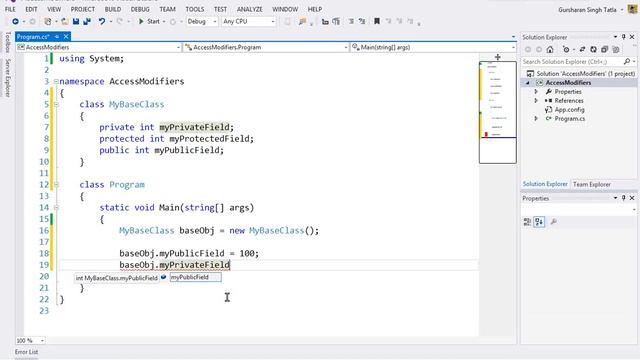Click Sync with Active Document icon
Screen dimensions: 640x360
(582, 49)
